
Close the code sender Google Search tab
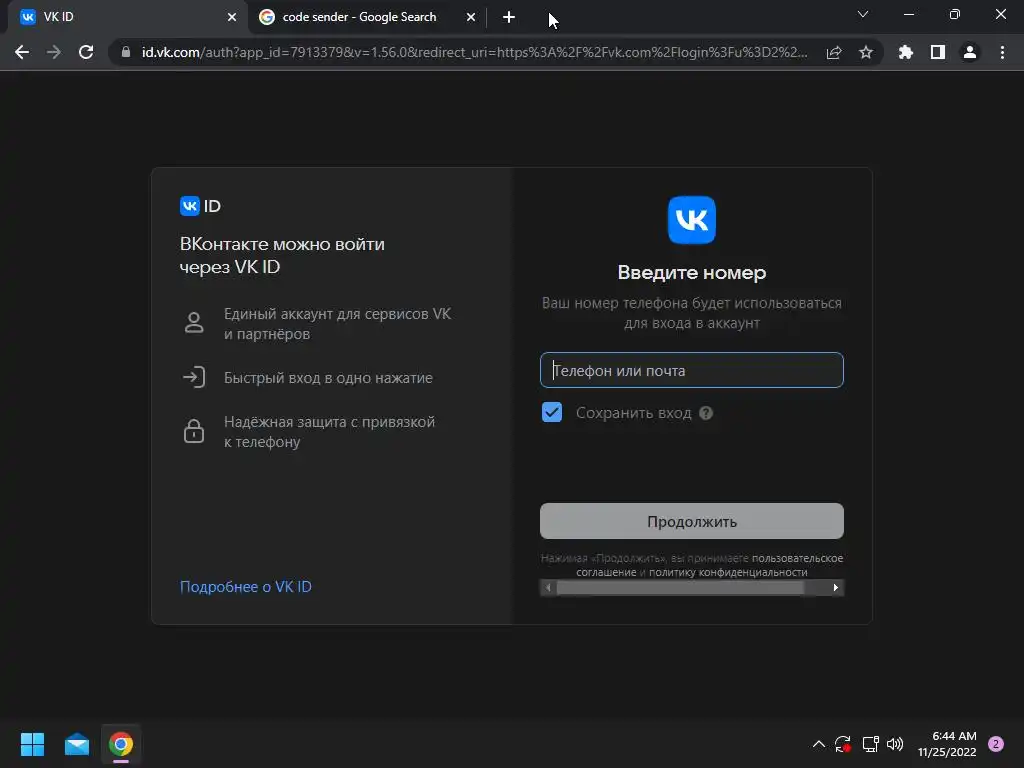[x=471, y=17]
